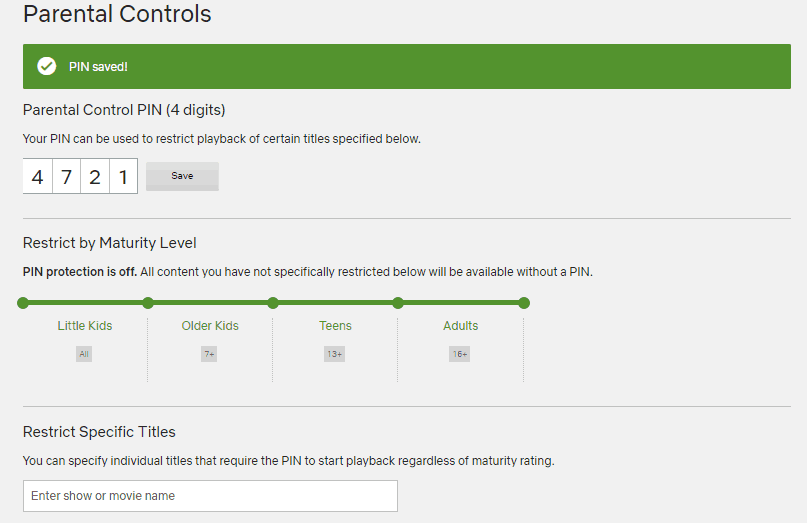
Task: Click the rightmost maturity slider point
Action: coord(524,303)
